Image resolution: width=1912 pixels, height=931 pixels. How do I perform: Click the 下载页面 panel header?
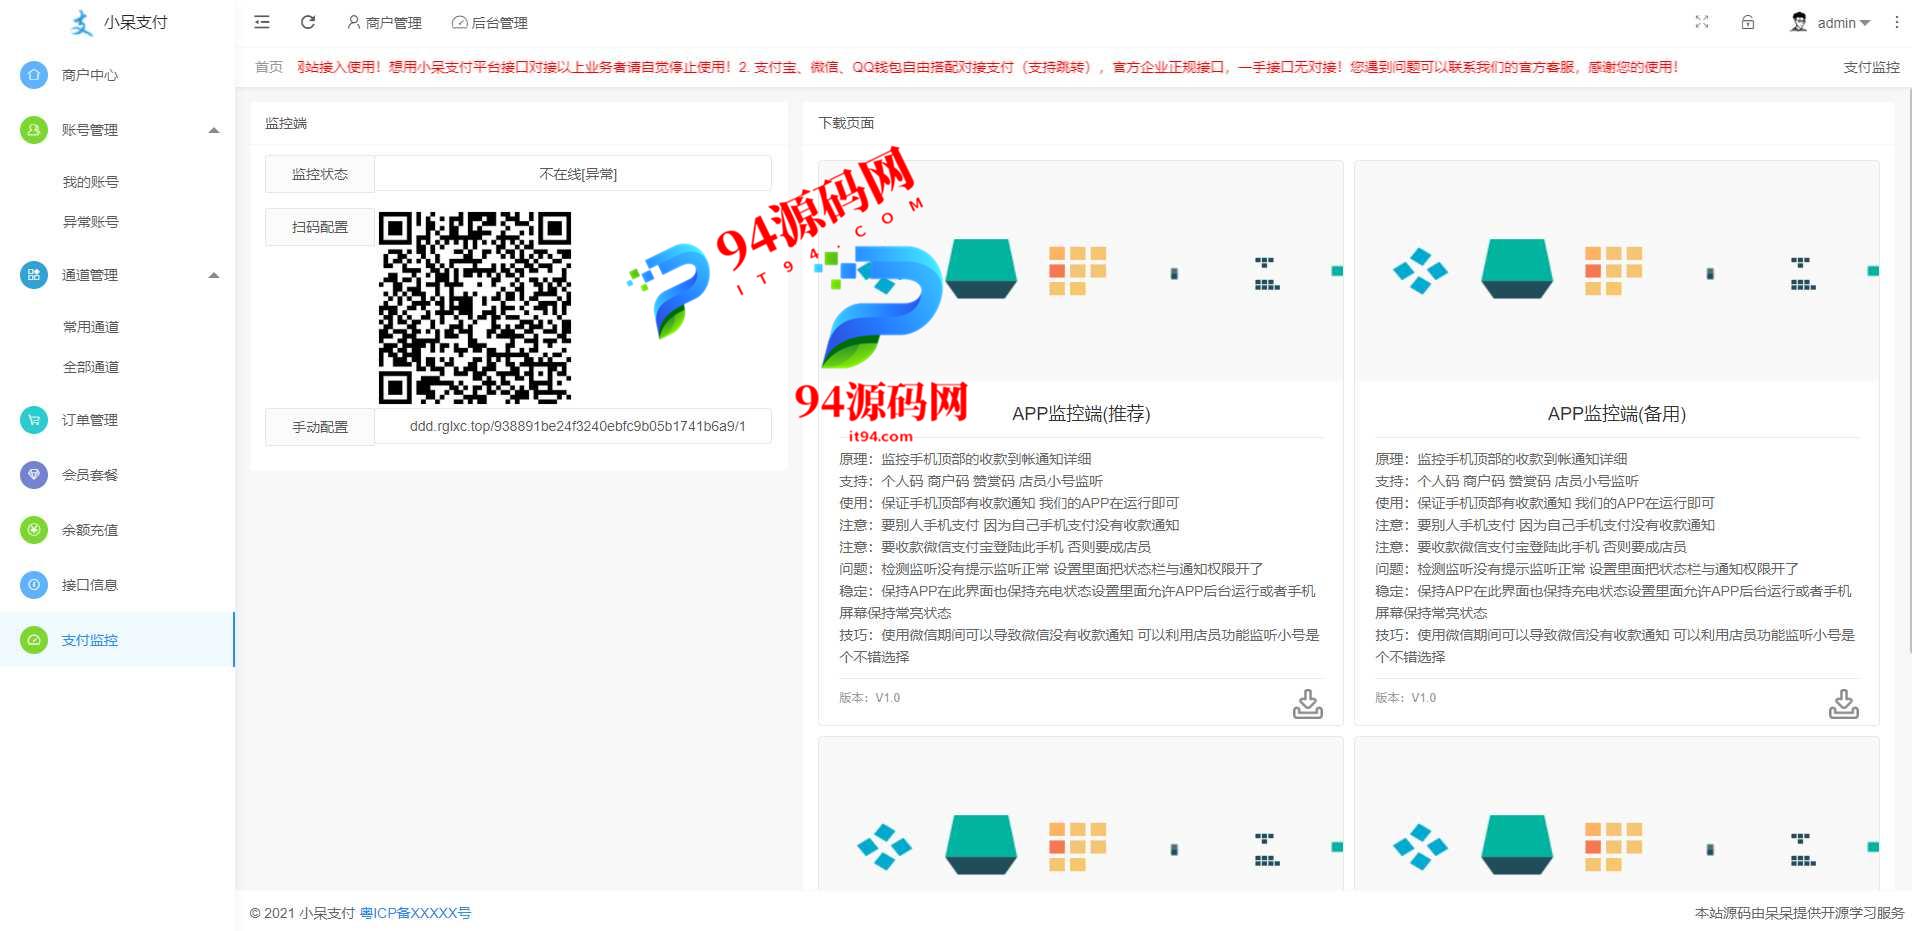coord(846,123)
